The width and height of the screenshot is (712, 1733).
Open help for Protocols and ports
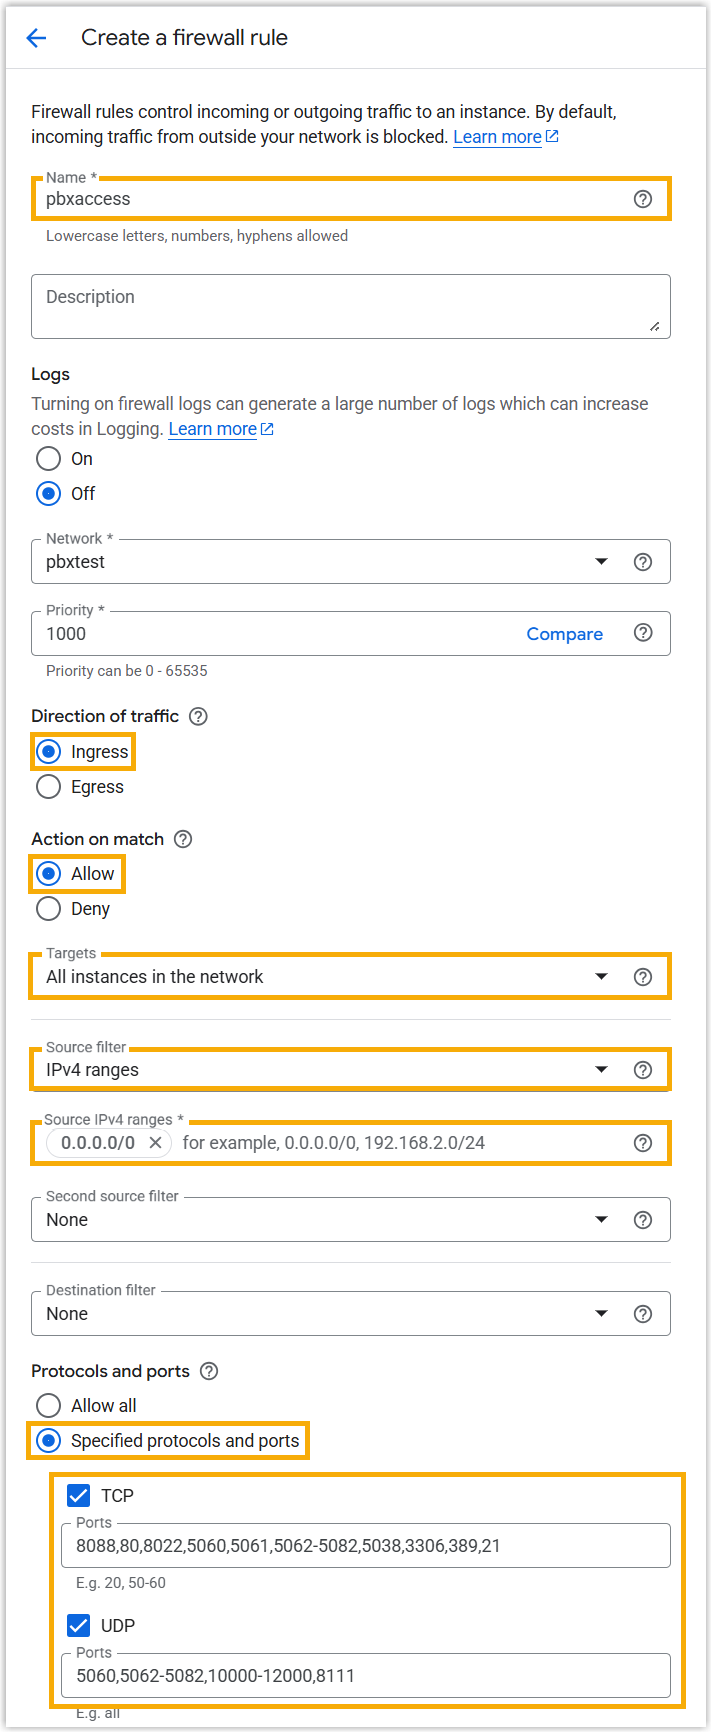click(x=209, y=1371)
